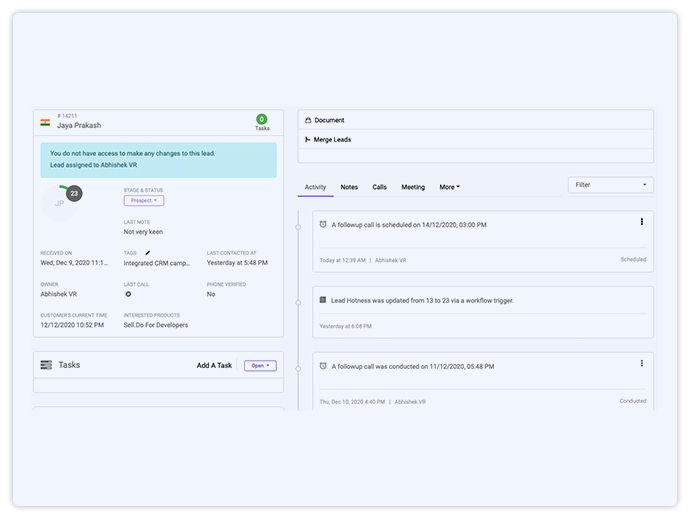Viewport: 689px width, 517px height.
Task: Switch to the Calls tab
Action: pos(379,187)
